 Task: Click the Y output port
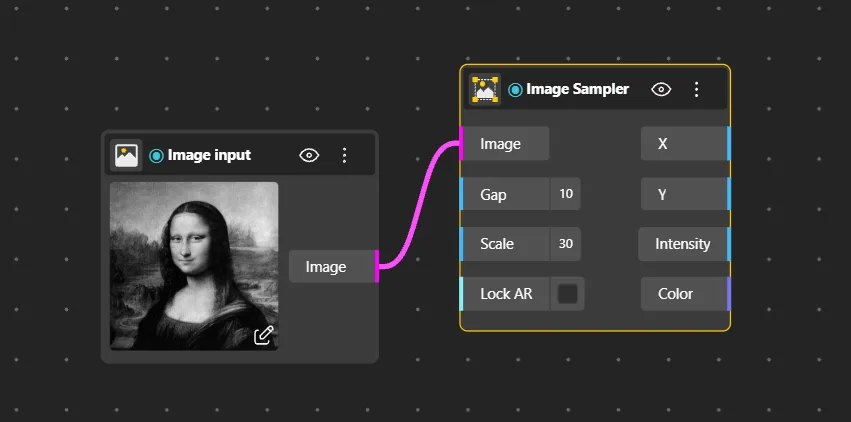click(729, 194)
